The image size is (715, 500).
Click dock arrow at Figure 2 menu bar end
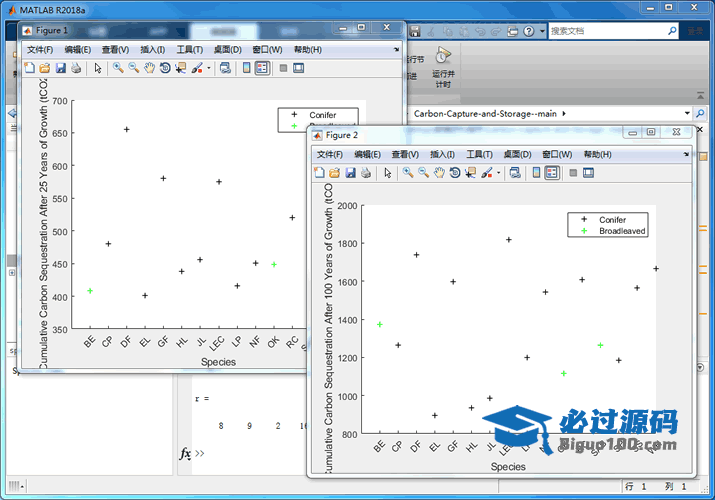coord(686,154)
